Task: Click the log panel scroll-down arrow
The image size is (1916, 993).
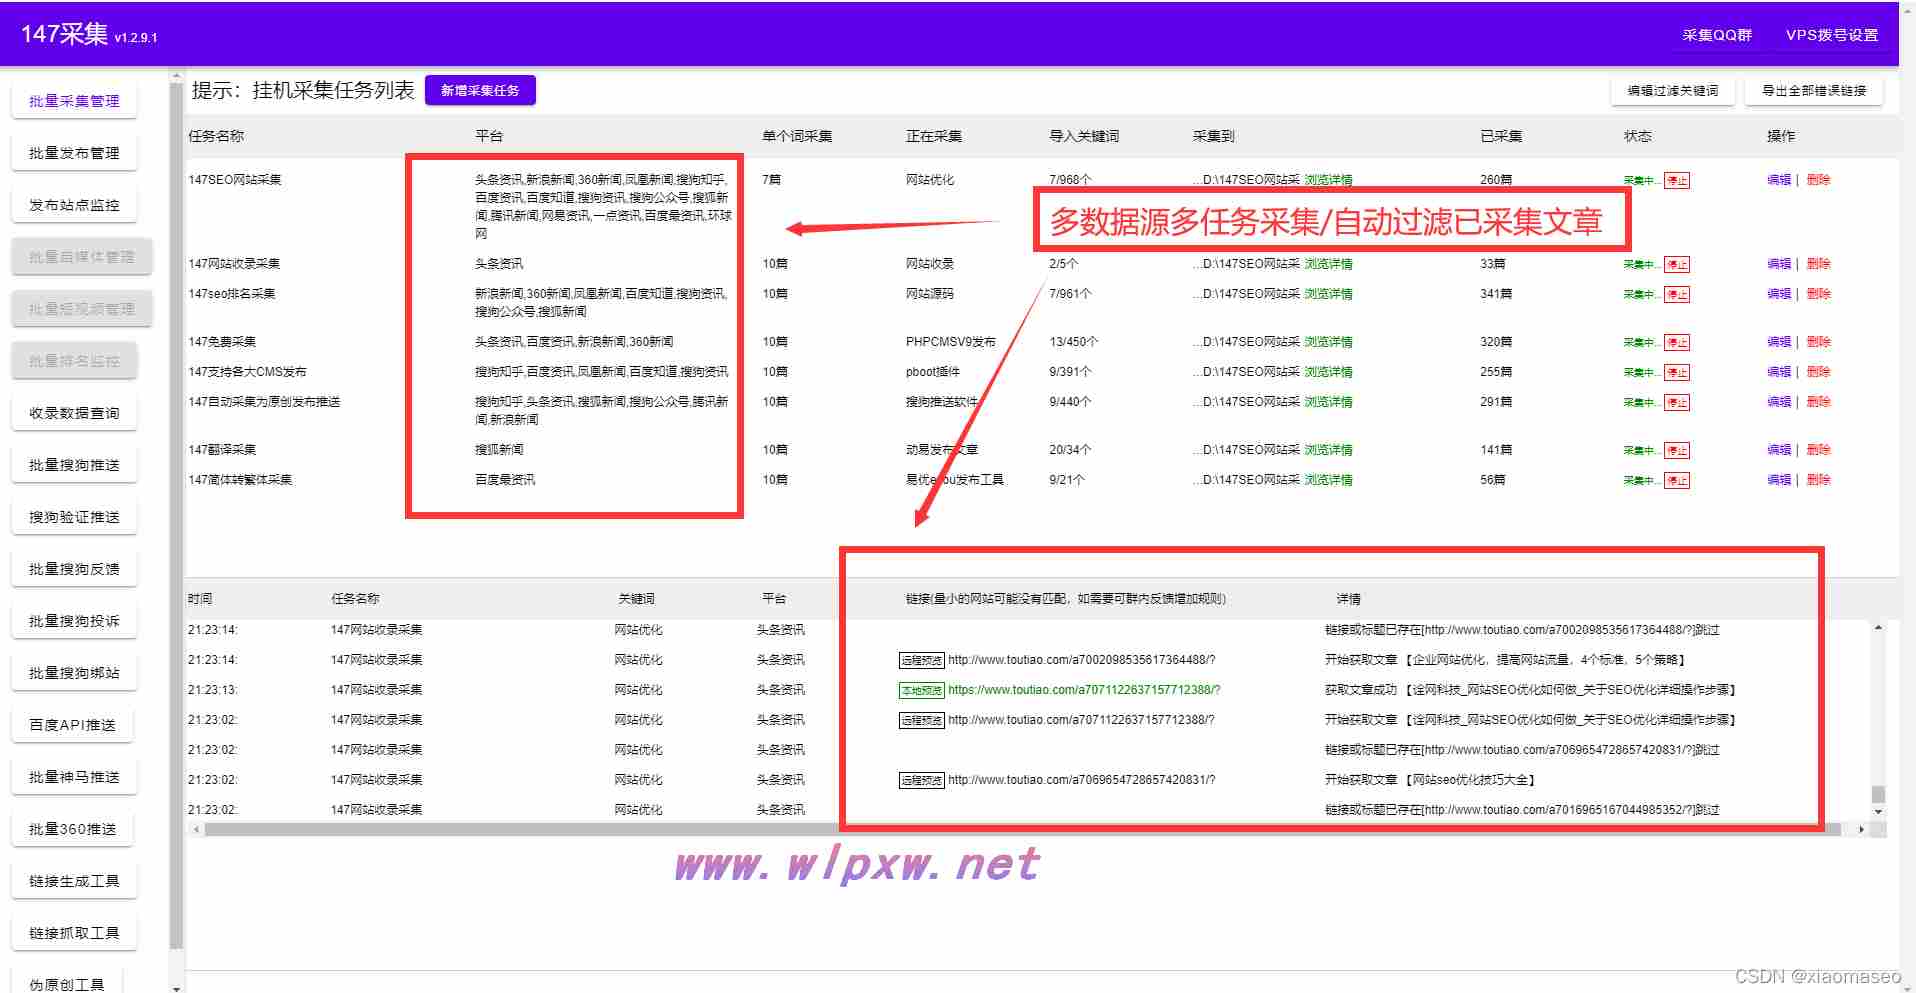Action: 1878,812
